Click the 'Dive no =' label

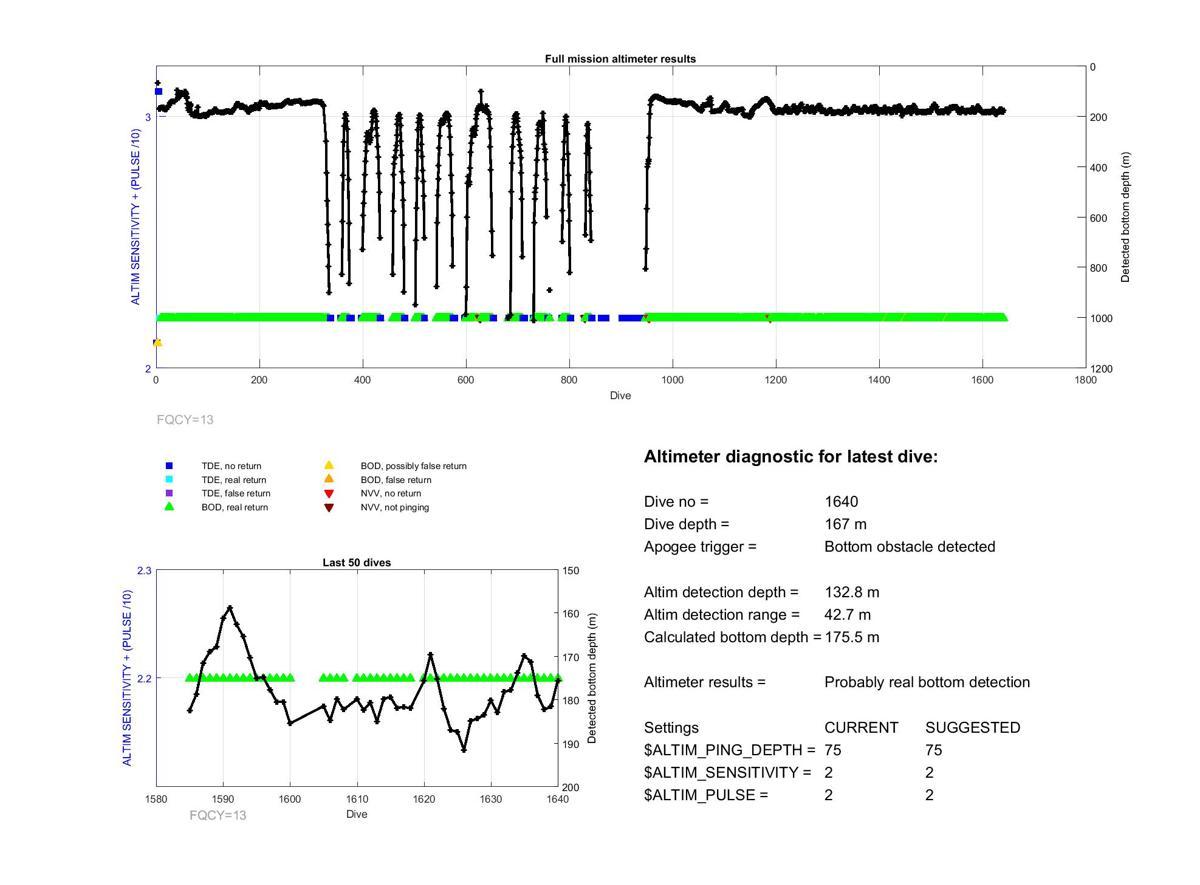pos(676,502)
